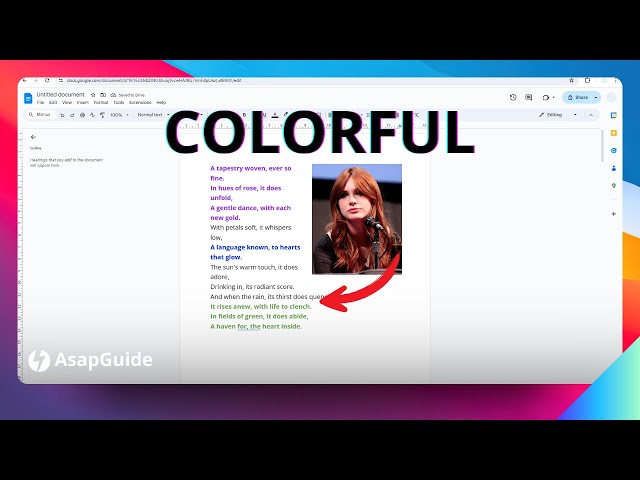
Task: Open the Insert menu
Action: [x=83, y=102]
